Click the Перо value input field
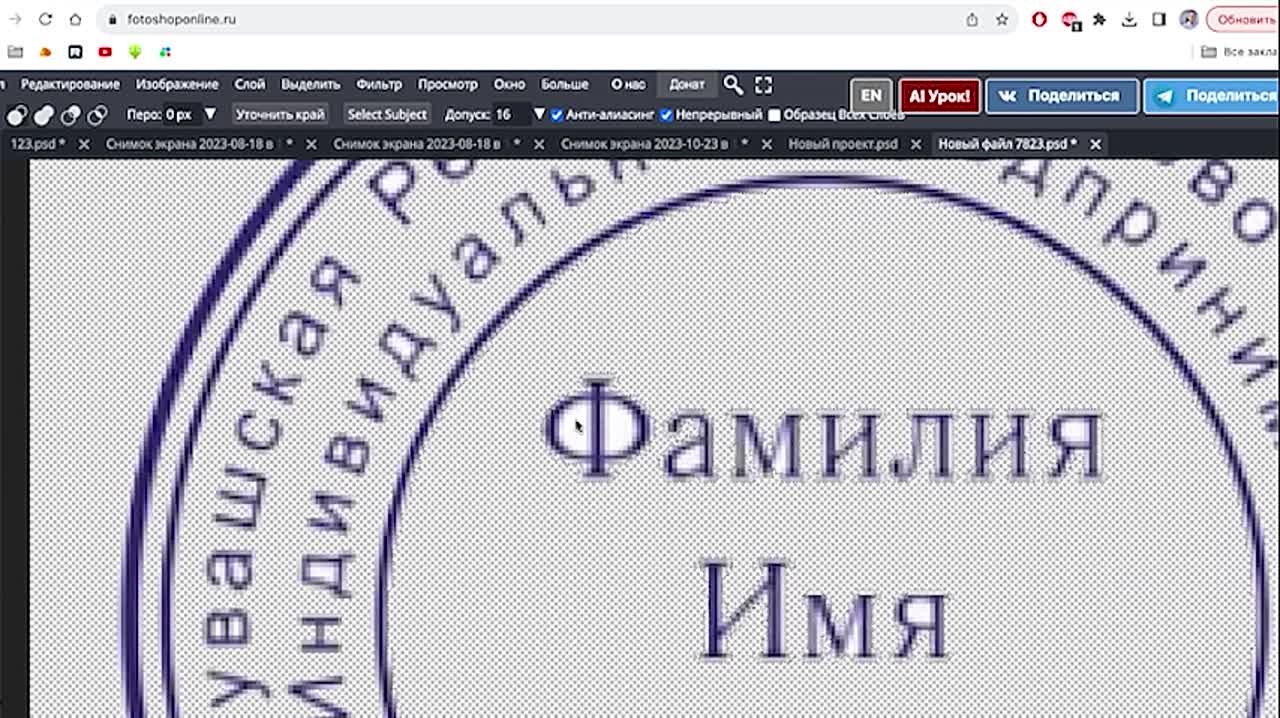 coord(181,114)
